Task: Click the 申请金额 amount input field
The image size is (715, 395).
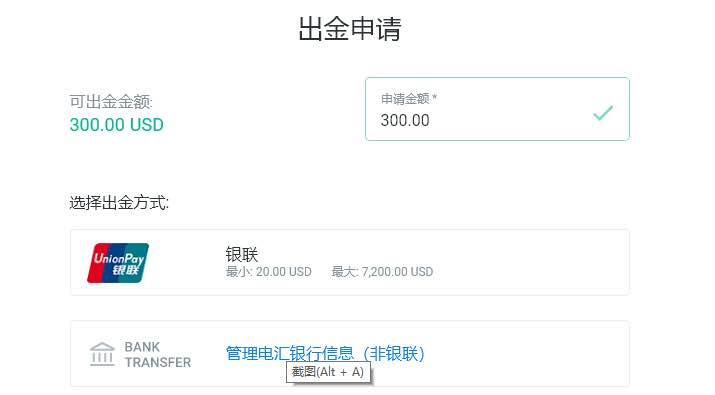Action: (497, 109)
